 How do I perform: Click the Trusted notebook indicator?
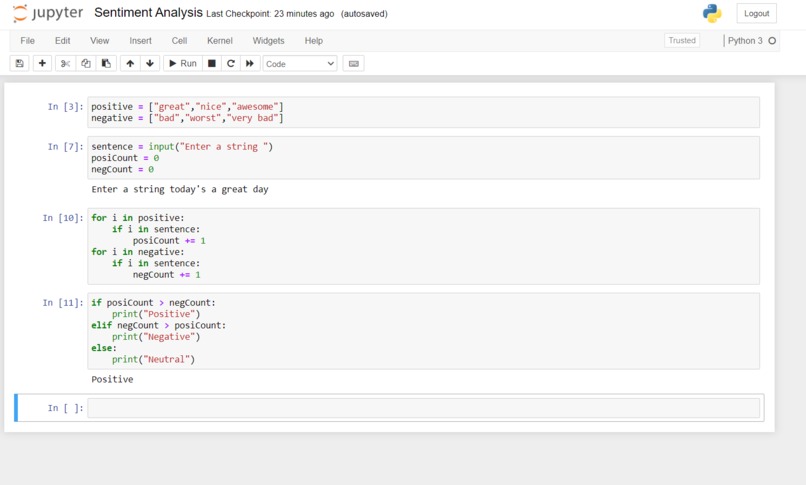(x=682, y=40)
